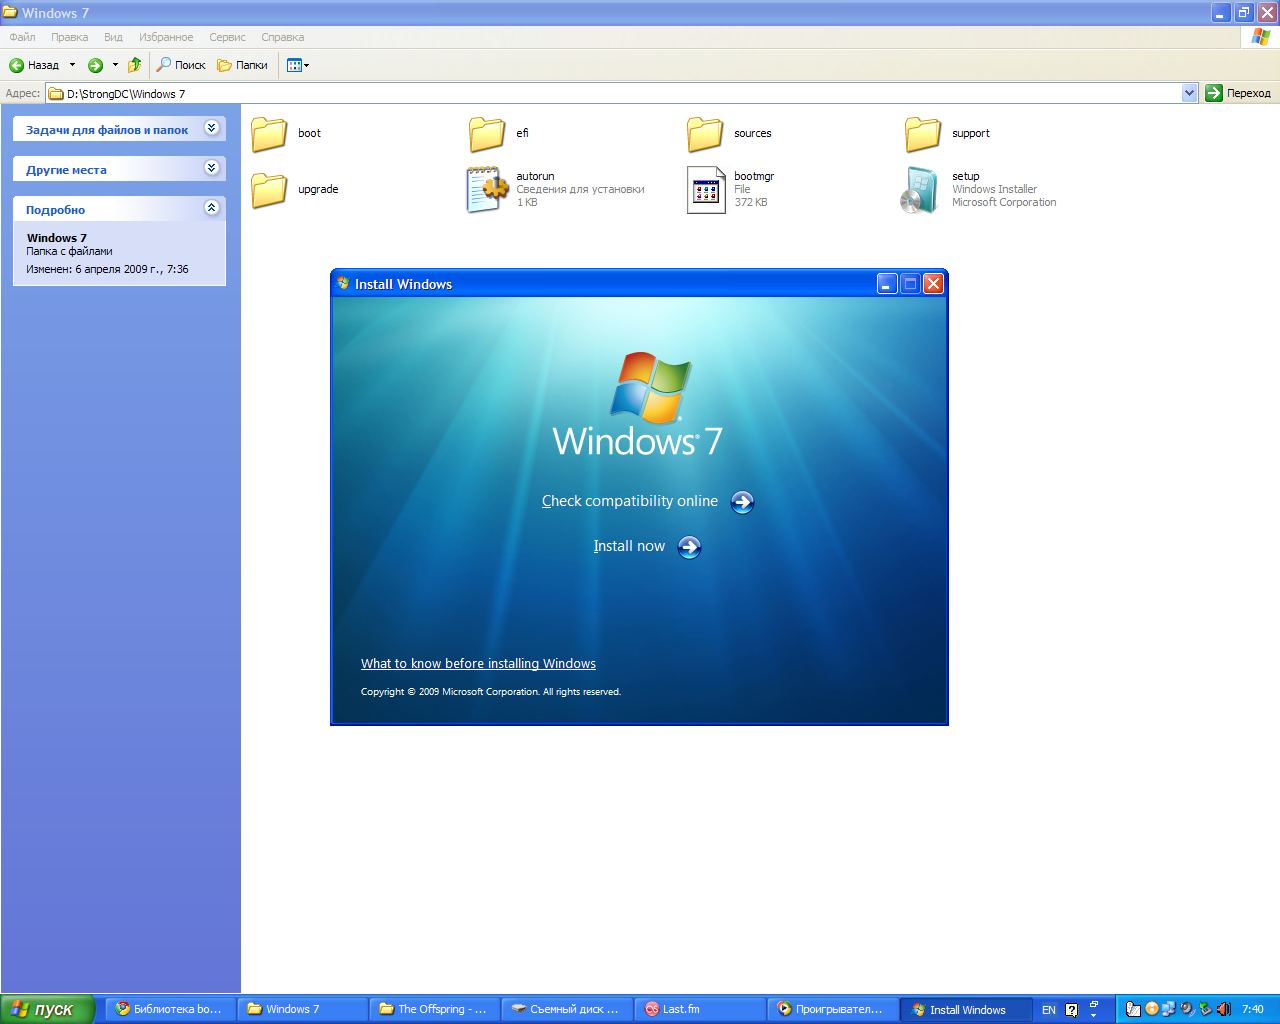Expand the Другие места panel
Screen dimensions: 1280x1024
click(x=211, y=168)
